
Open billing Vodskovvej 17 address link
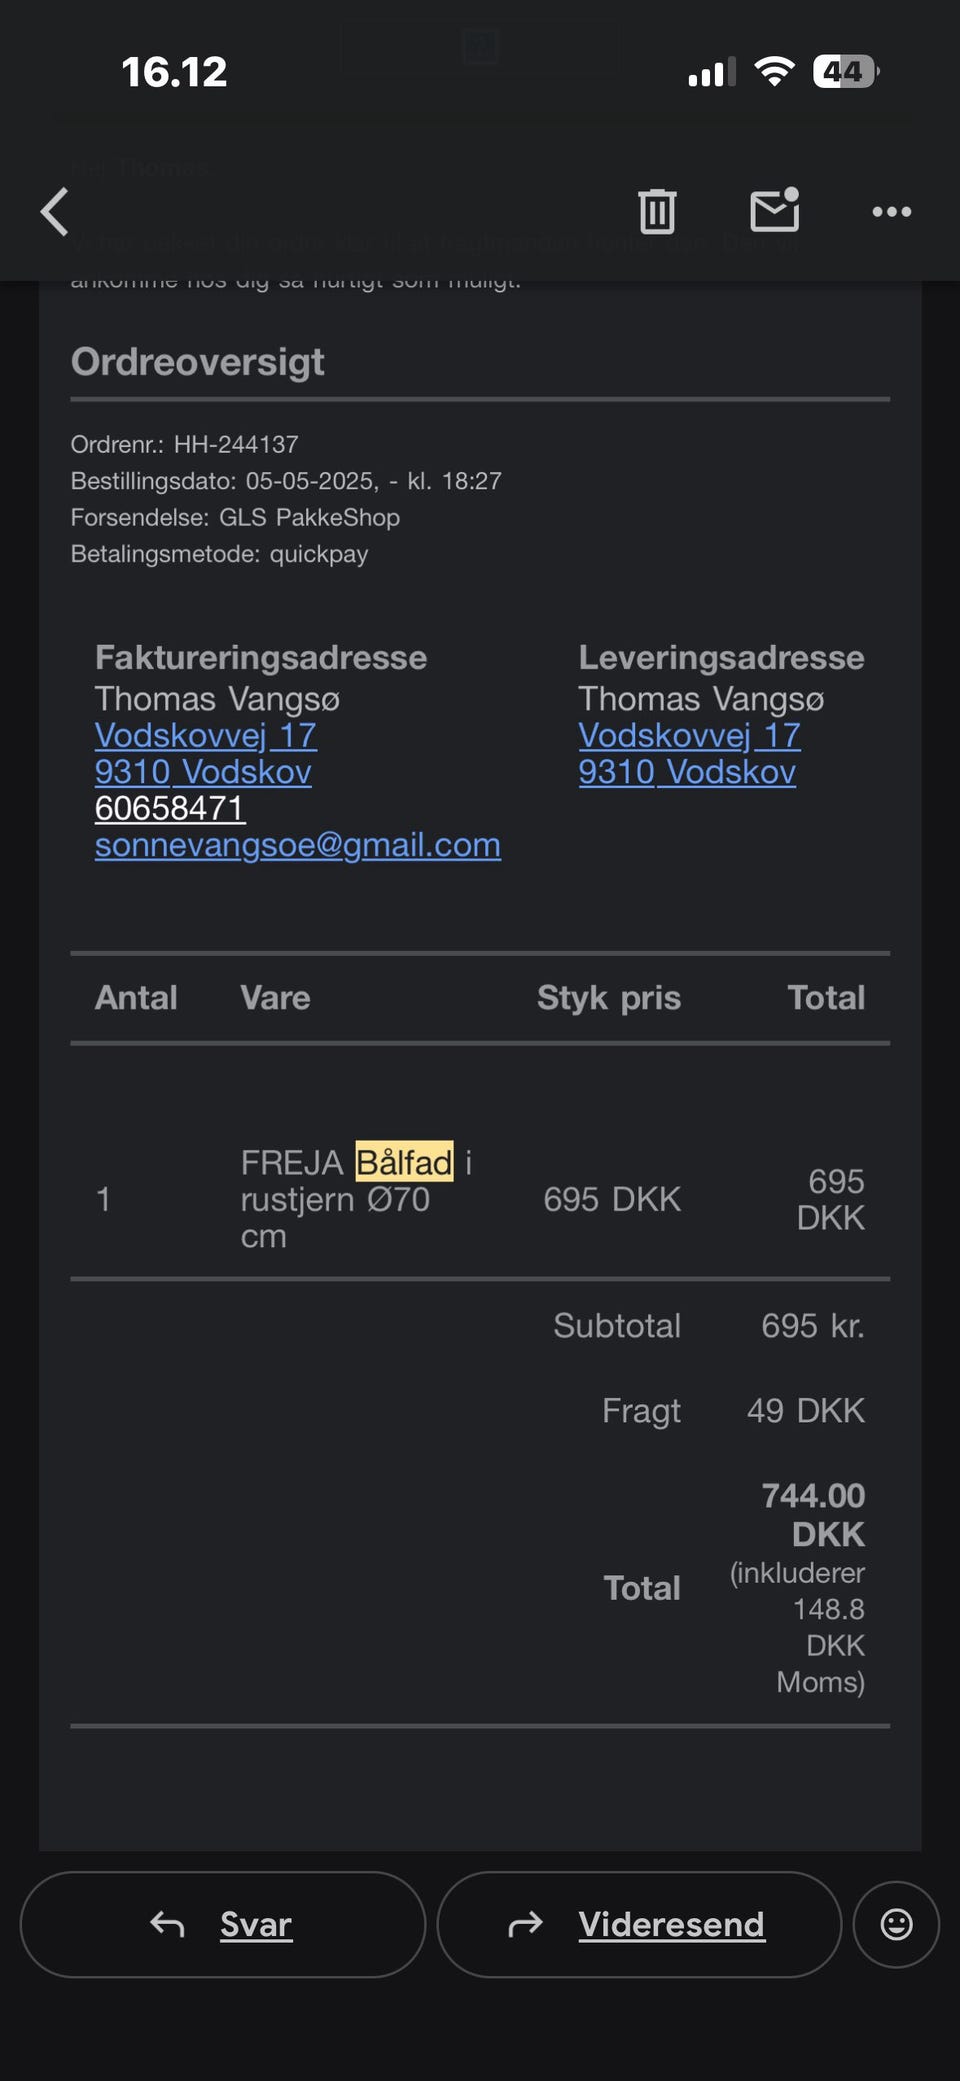click(205, 736)
